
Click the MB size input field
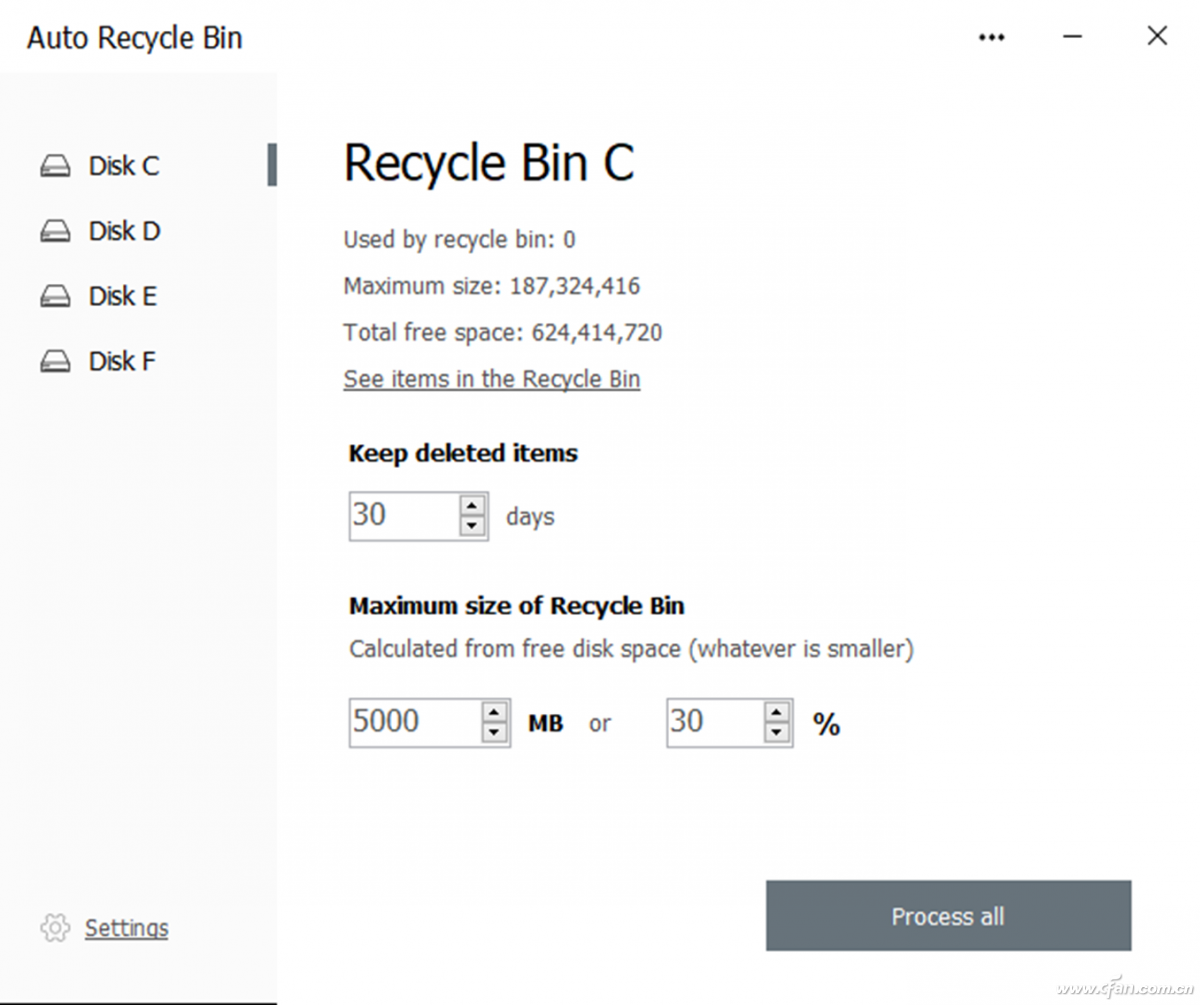pos(414,722)
